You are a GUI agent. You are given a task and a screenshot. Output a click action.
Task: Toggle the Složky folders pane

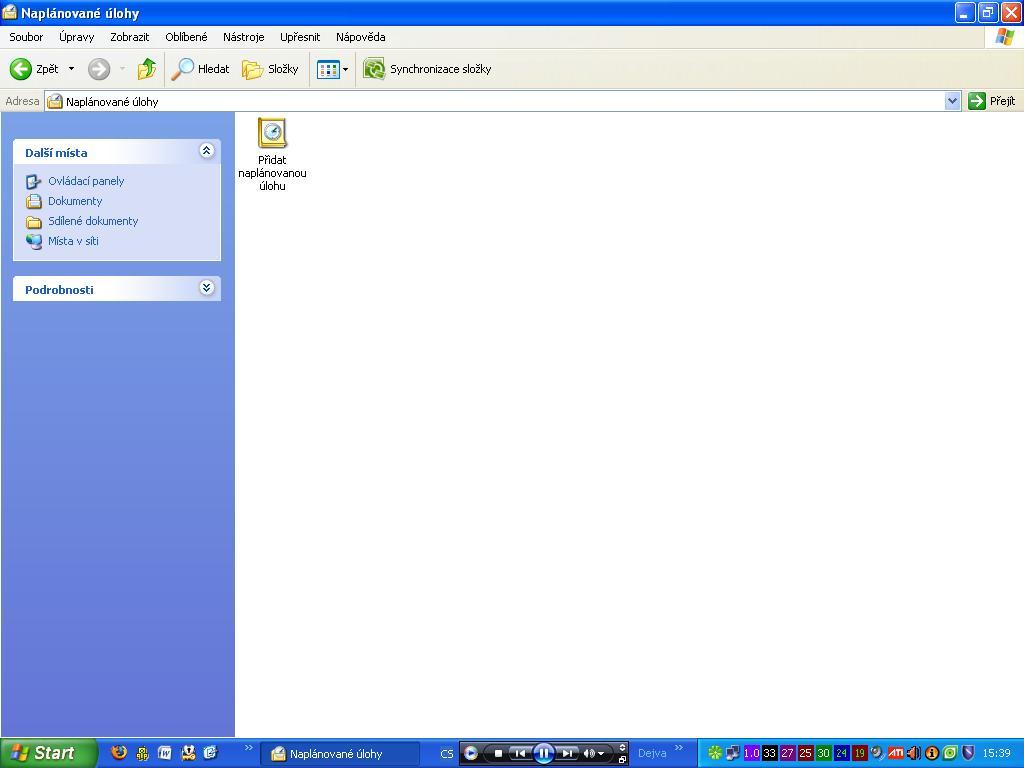pos(270,69)
